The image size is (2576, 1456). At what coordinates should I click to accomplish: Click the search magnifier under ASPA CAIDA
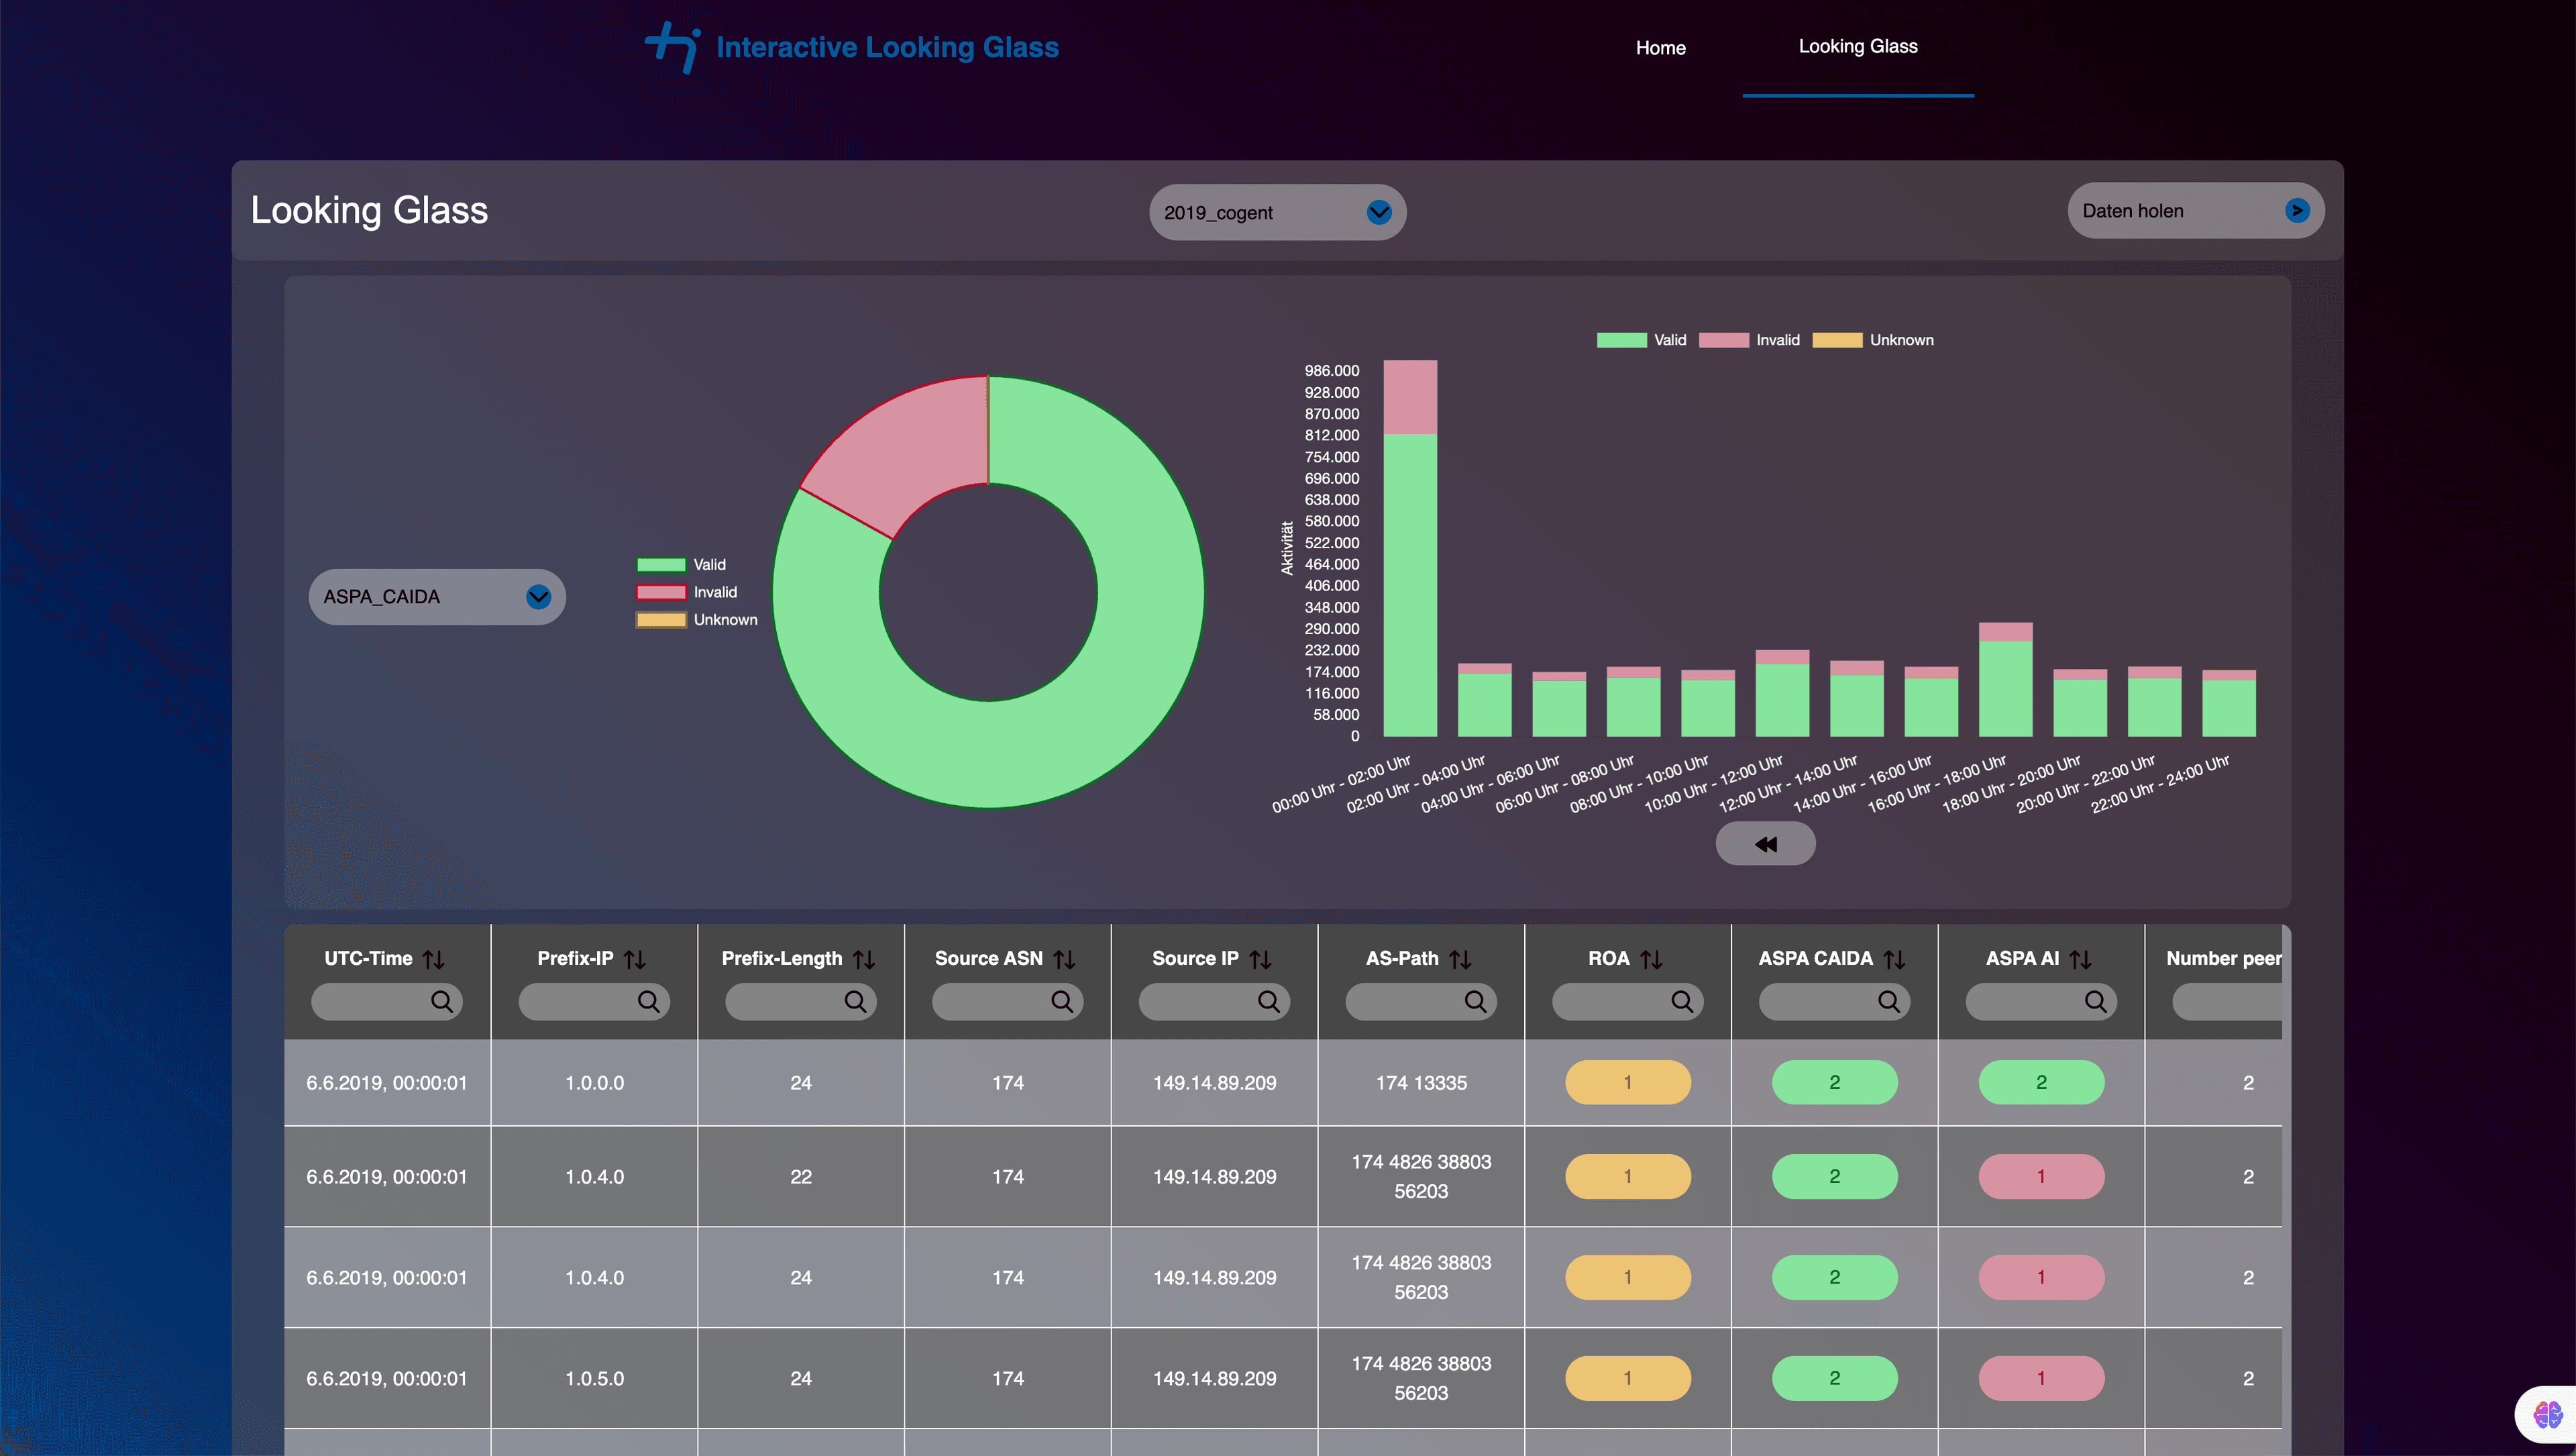click(x=1888, y=1001)
